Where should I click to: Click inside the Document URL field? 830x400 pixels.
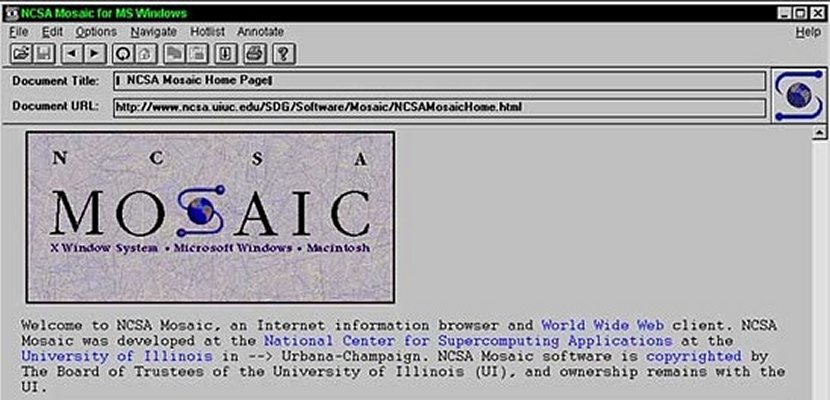pos(440,106)
